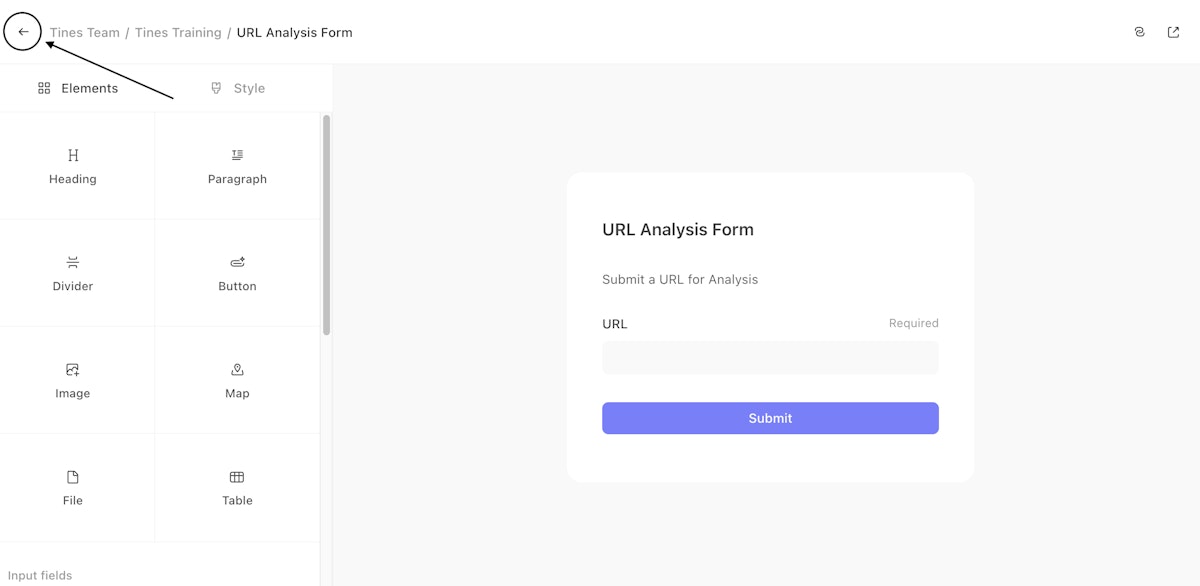Viewport: 1200px width, 586px height.
Task: Add a Button element
Action: tap(237, 273)
